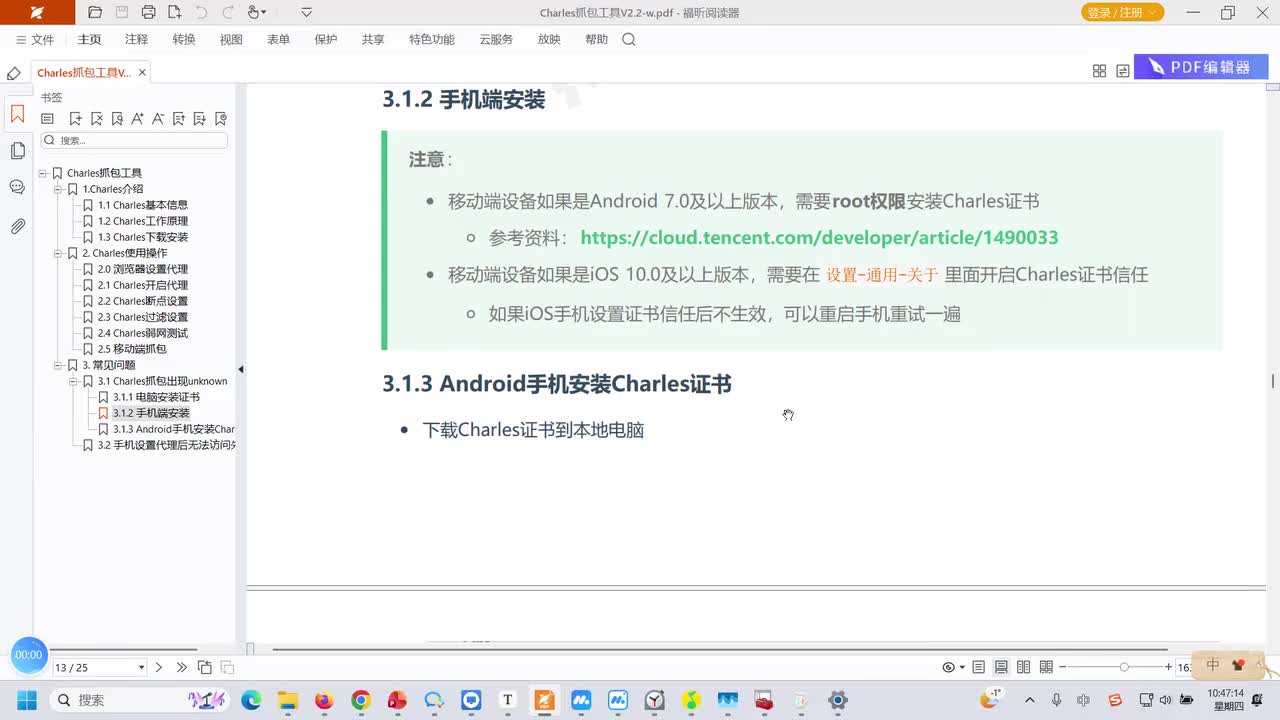Click the Windows Start button
The height and width of the screenshot is (720, 1280).
(26, 700)
